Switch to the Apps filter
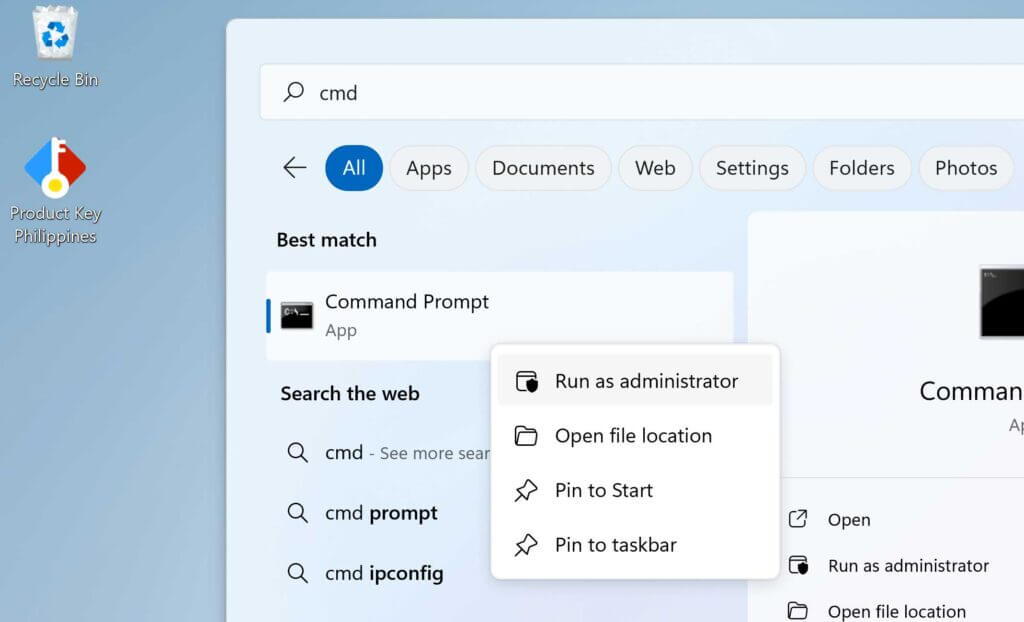Image resolution: width=1024 pixels, height=622 pixels. pyautogui.click(x=429, y=168)
